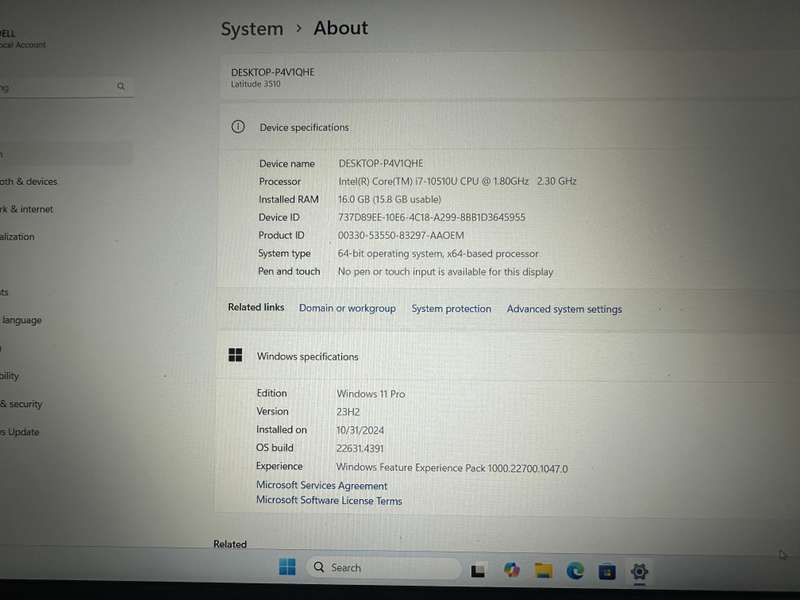Collapse the Windows specifications section header

pyautogui.click(x=509, y=356)
